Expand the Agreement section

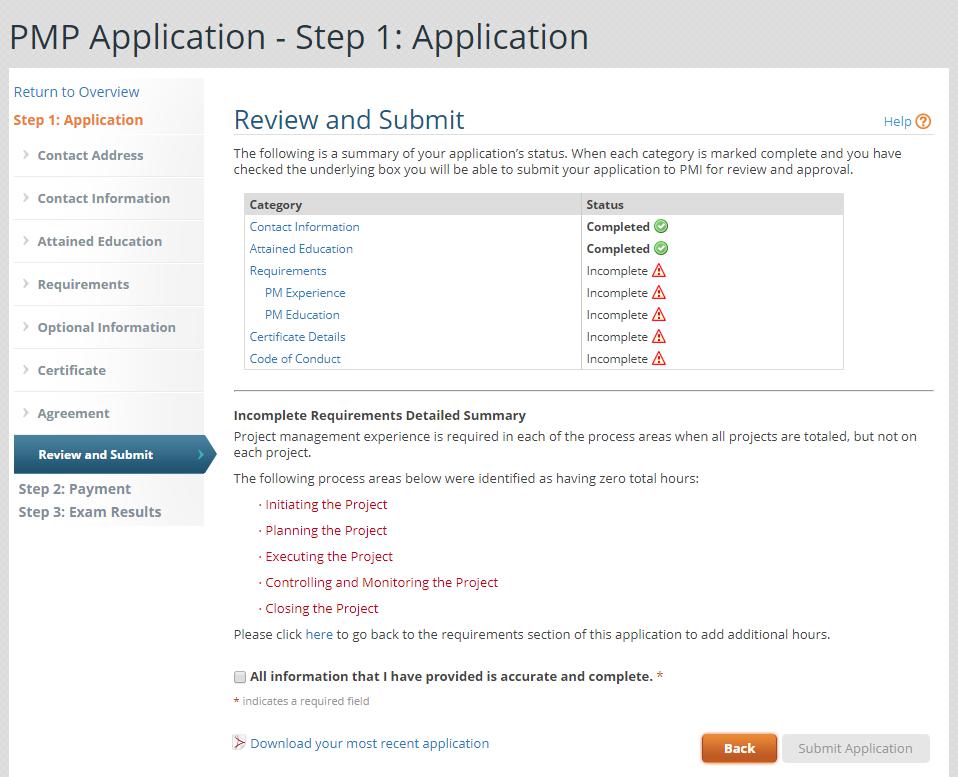click(71, 413)
